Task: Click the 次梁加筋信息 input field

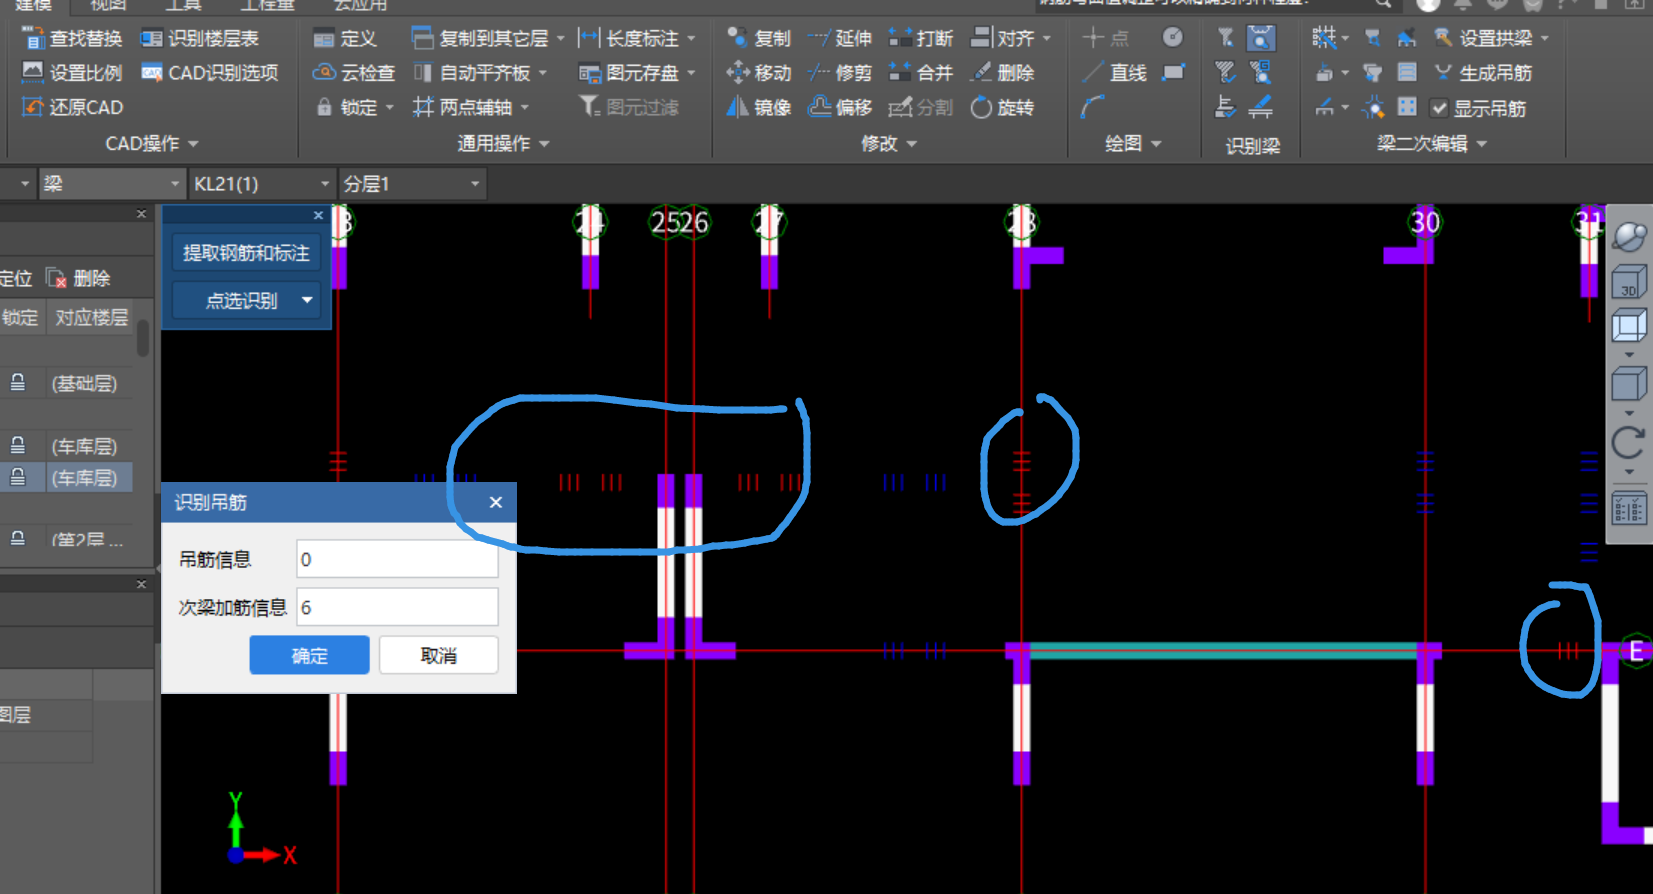Action: click(397, 607)
